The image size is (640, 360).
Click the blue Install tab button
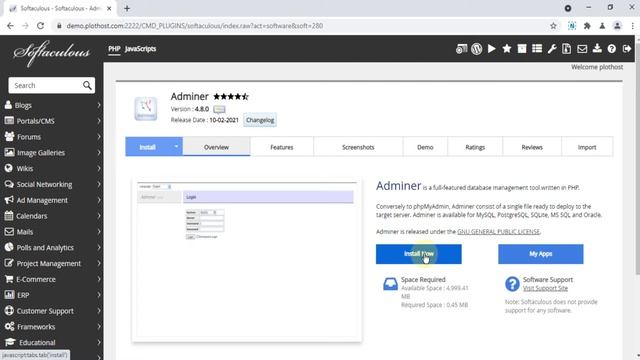click(148, 147)
